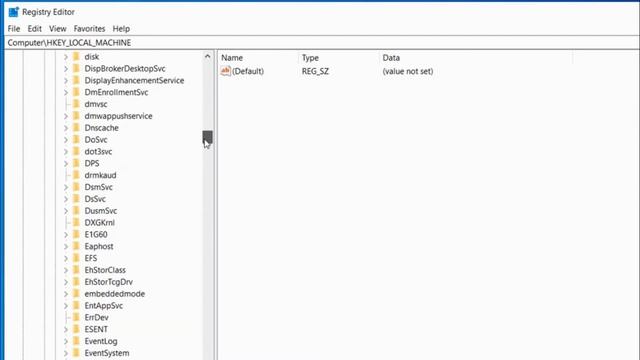This screenshot has width=640, height=360.
Task: Click the tree scrollbar up arrow
Action: pos(207,56)
